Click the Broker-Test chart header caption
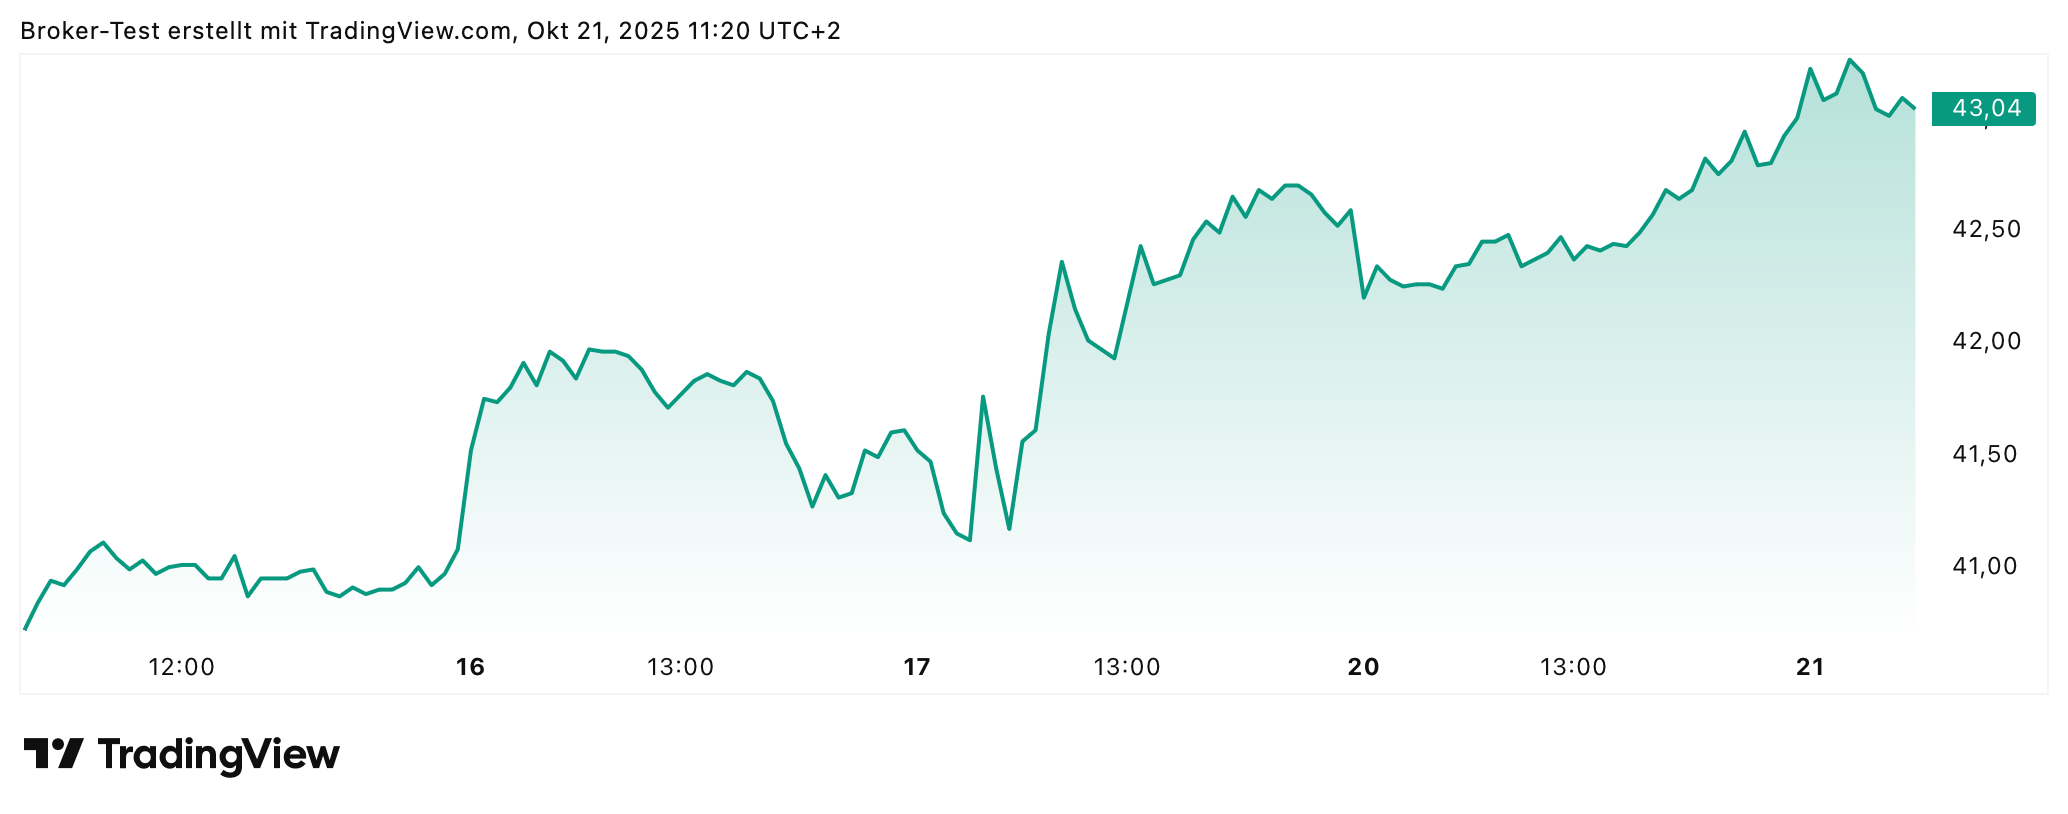 pyautogui.click(x=430, y=31)
